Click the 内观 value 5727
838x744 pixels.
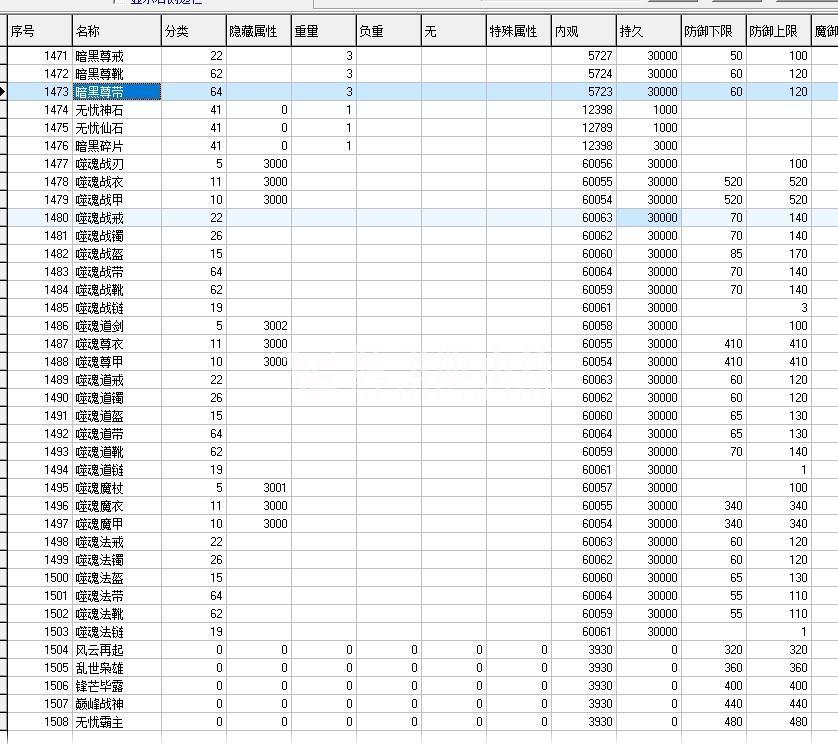click(584, 56)
